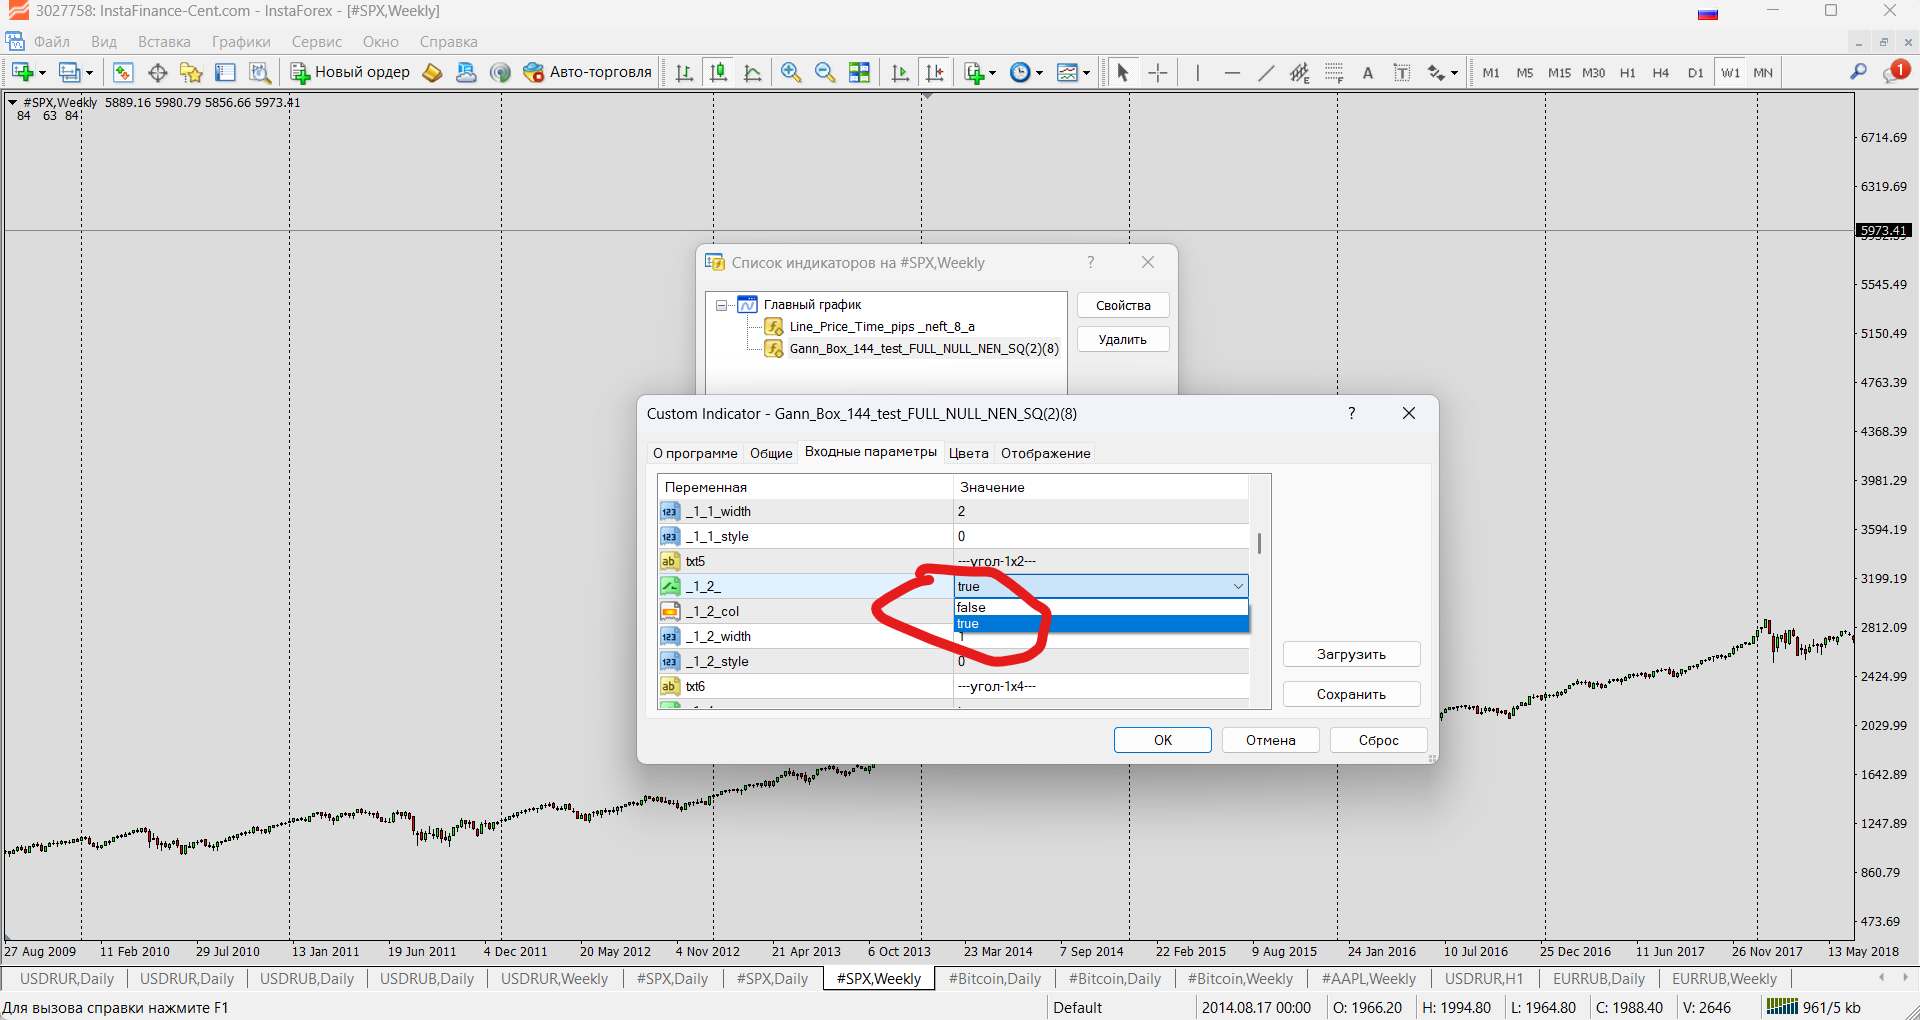Open the signals radar icon in toolbar
The image size is (1920, 1020).
point(500,72)
